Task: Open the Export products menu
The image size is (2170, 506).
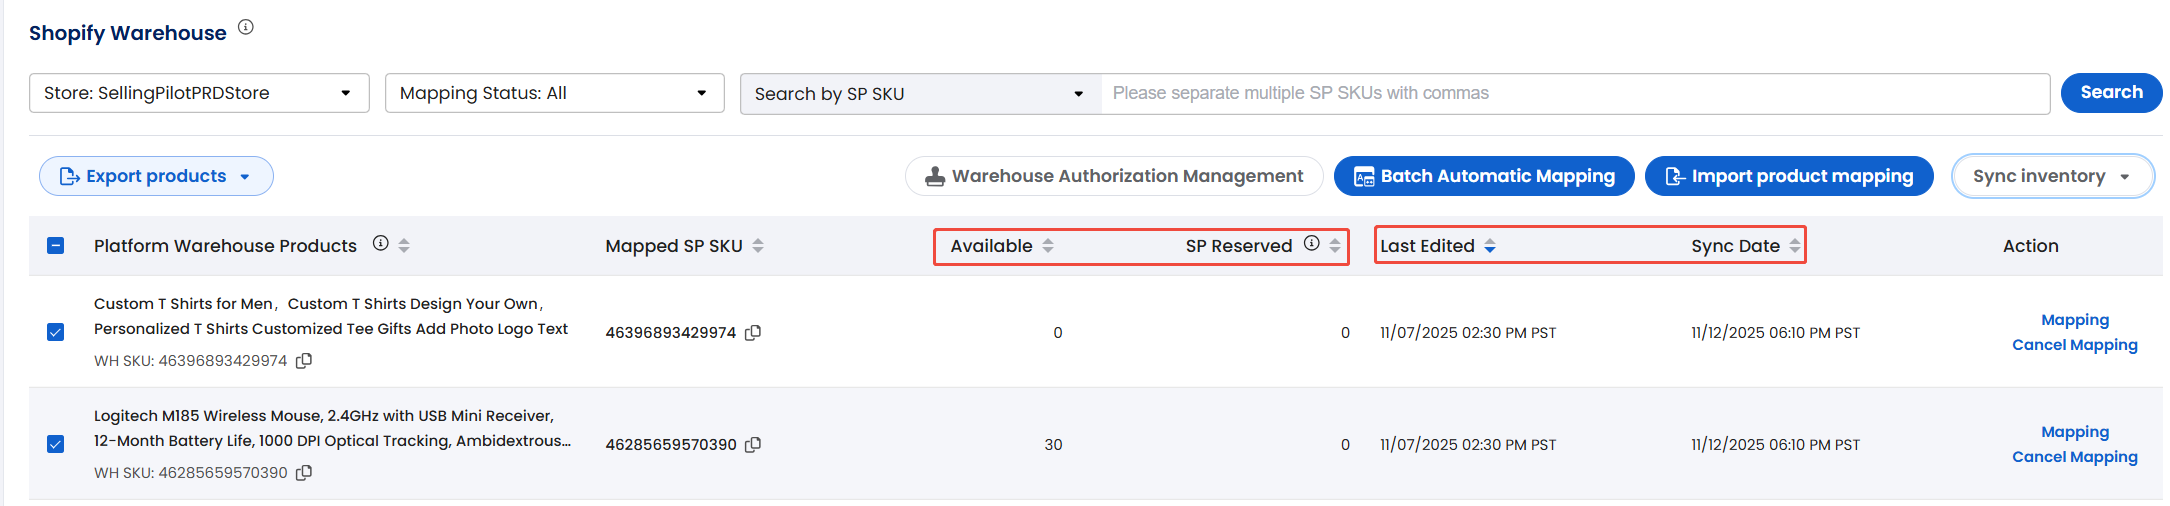Action: click(x=156, y=176)
